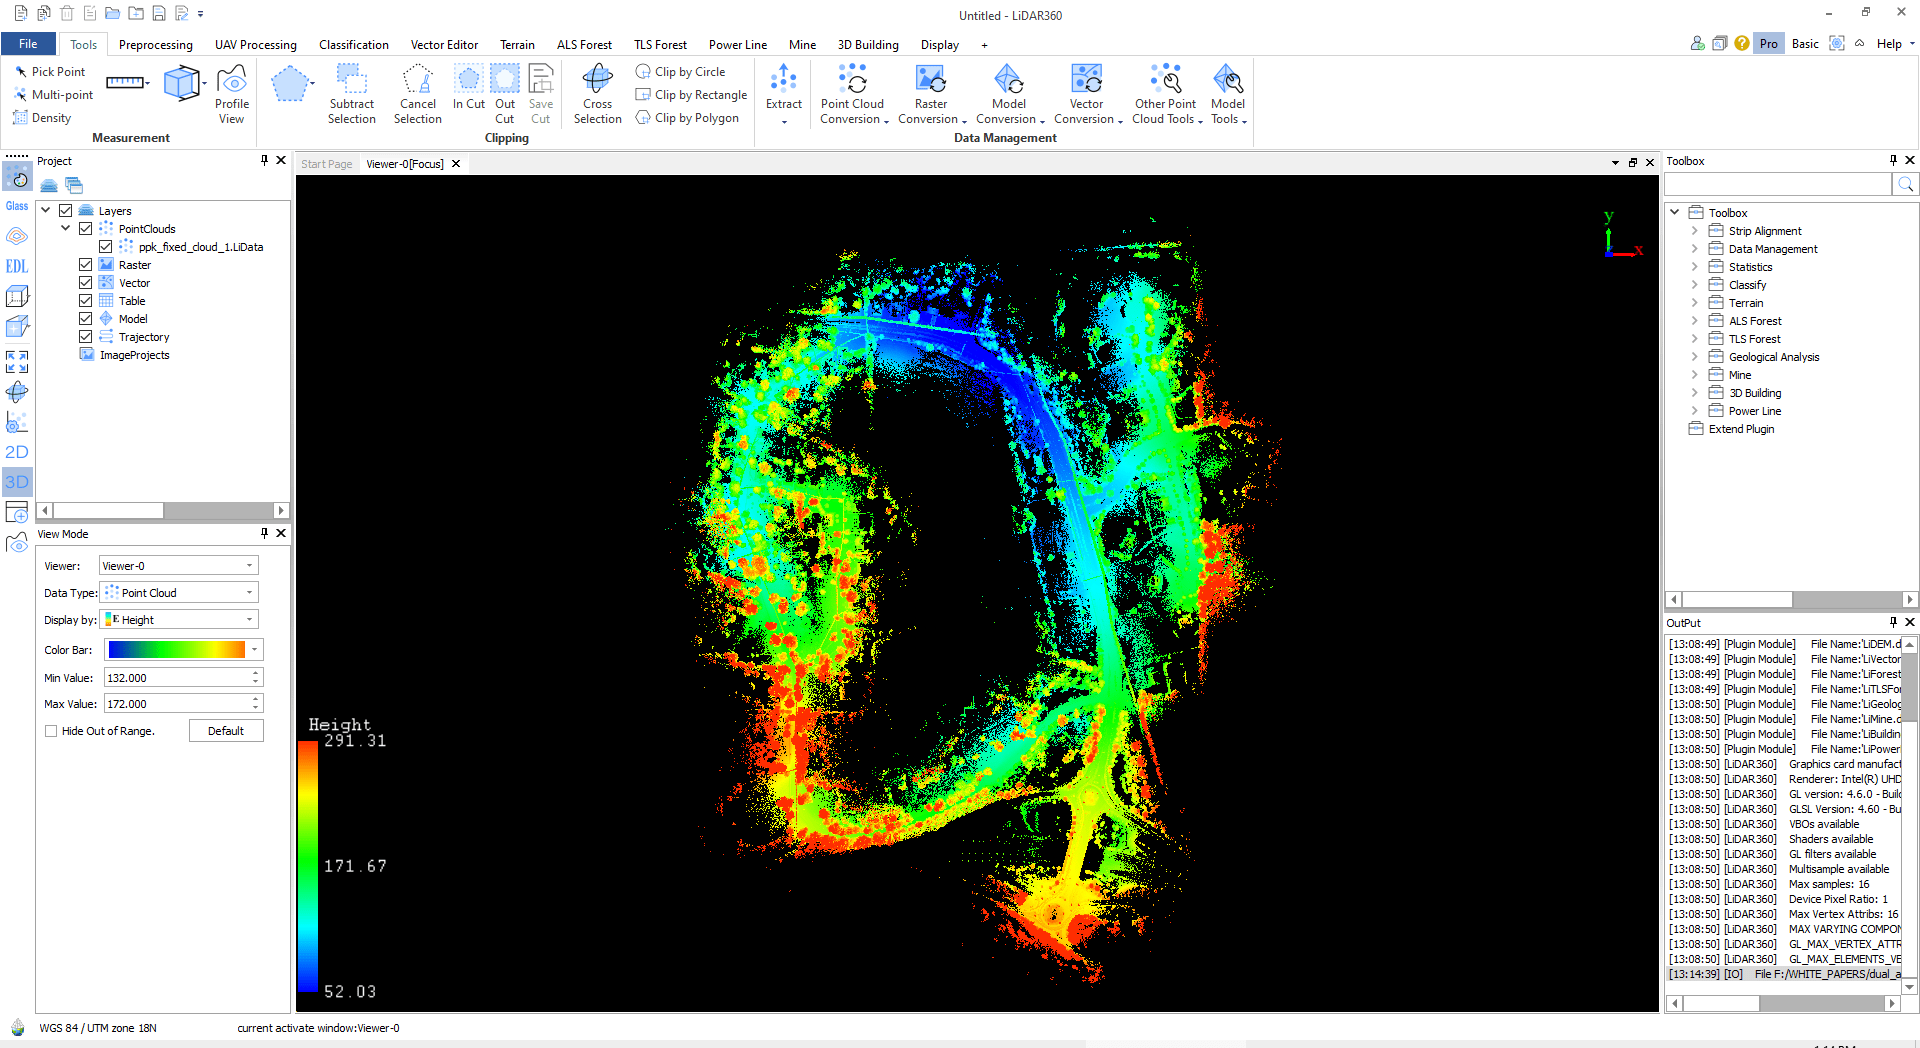The height and width of the screenshot is (1048, 1920).
Task: Hide the Trajectory layer
Action: 85,336
